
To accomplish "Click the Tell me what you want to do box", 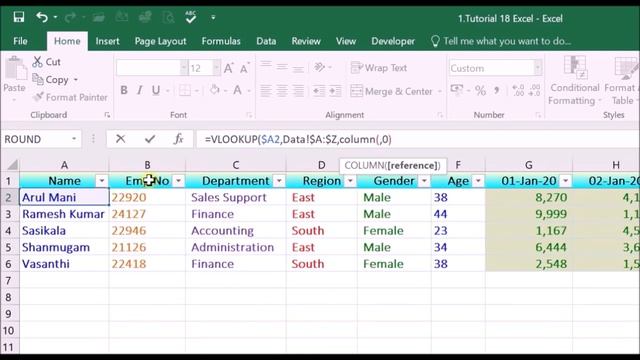I will coord(501,41).
